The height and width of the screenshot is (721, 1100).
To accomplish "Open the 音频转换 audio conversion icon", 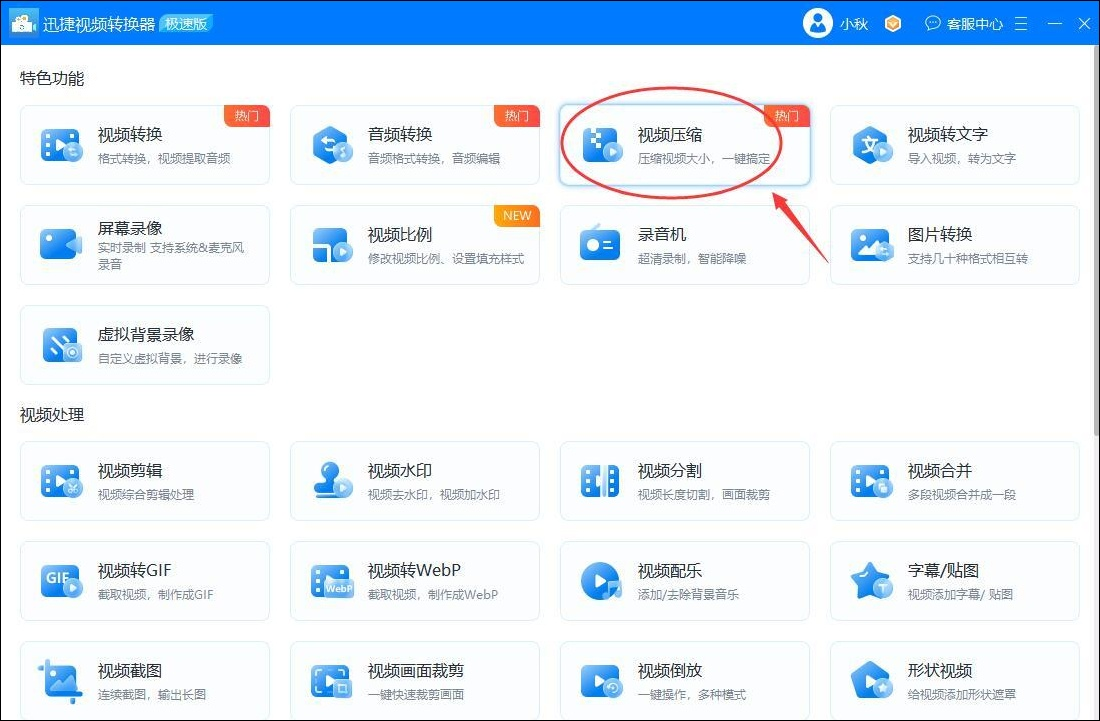I will pos(331,145).
